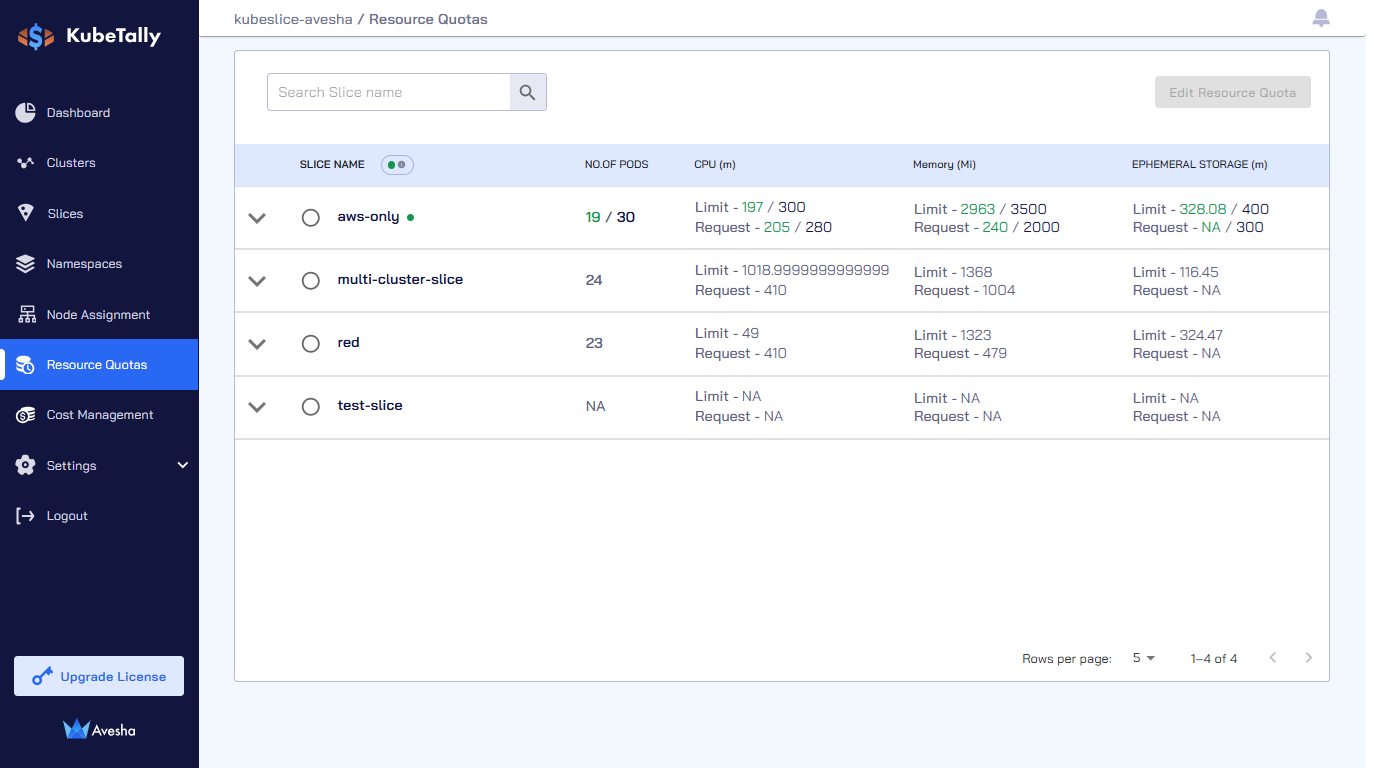Click the Logout arrow icon
This screenshot has width=1375, height=782.
pos(26,516)
